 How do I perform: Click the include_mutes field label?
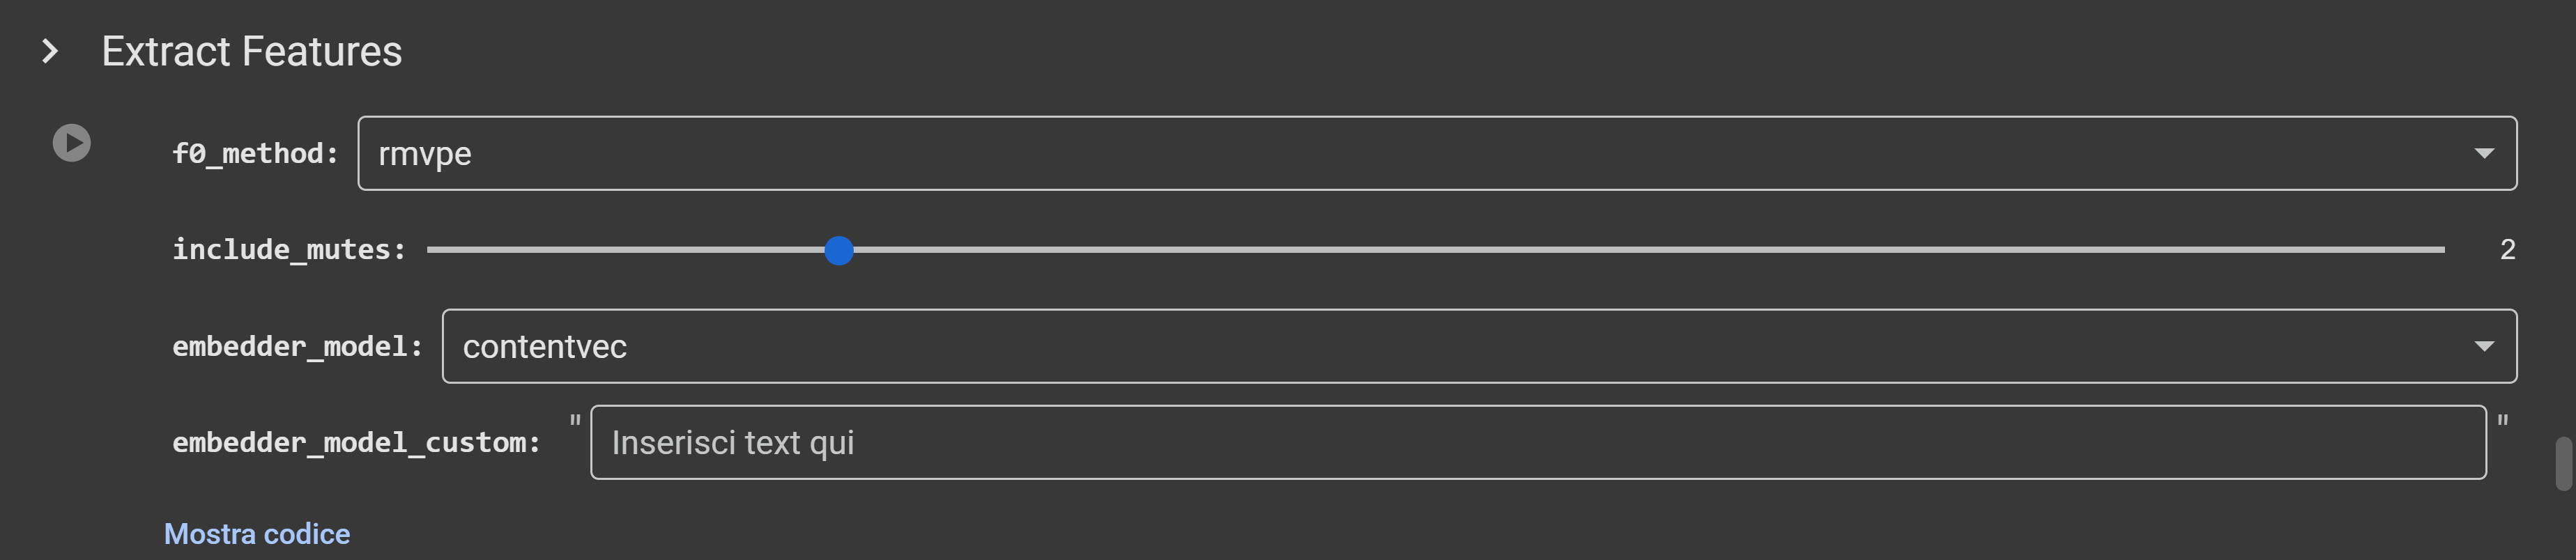point(289,249)
